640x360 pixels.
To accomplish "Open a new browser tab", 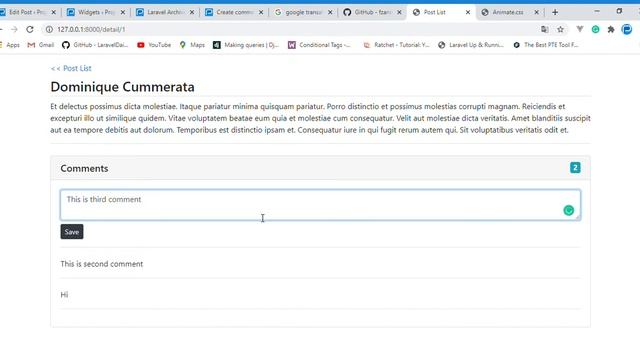I will [x=555, y=12].
